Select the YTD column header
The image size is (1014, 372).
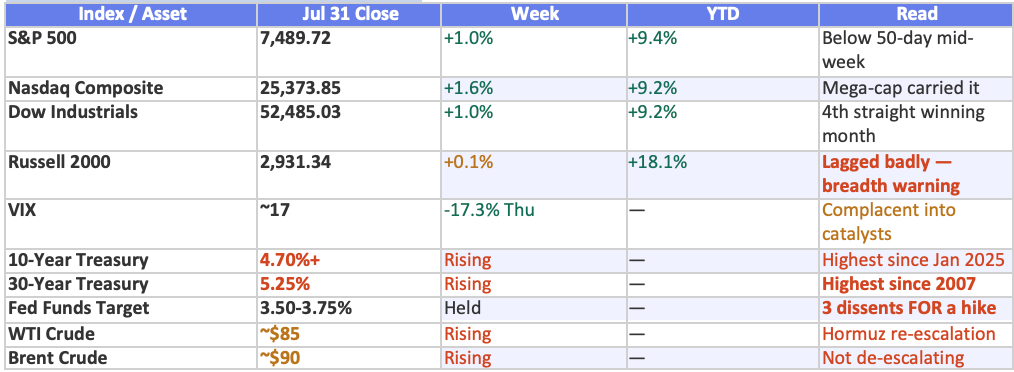point(722,14)
